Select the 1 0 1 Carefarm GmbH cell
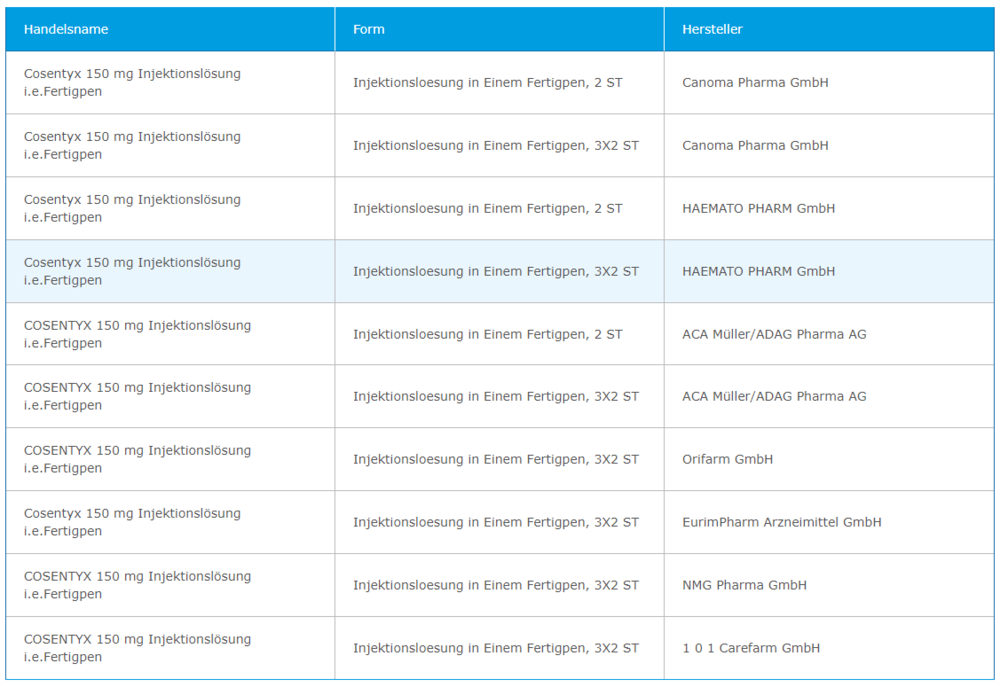1000x687 pixels. [751, 649]
